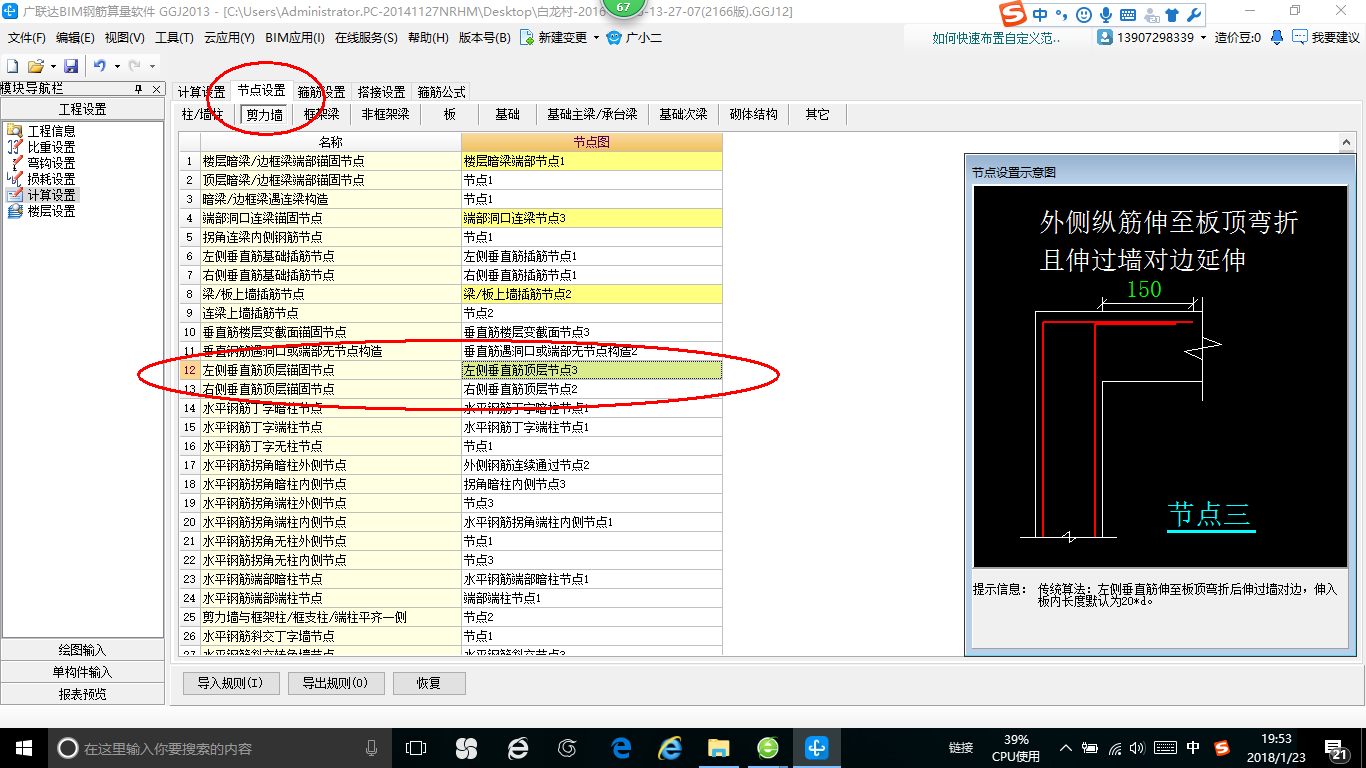Open the 报表预览 module

(82, 694)
